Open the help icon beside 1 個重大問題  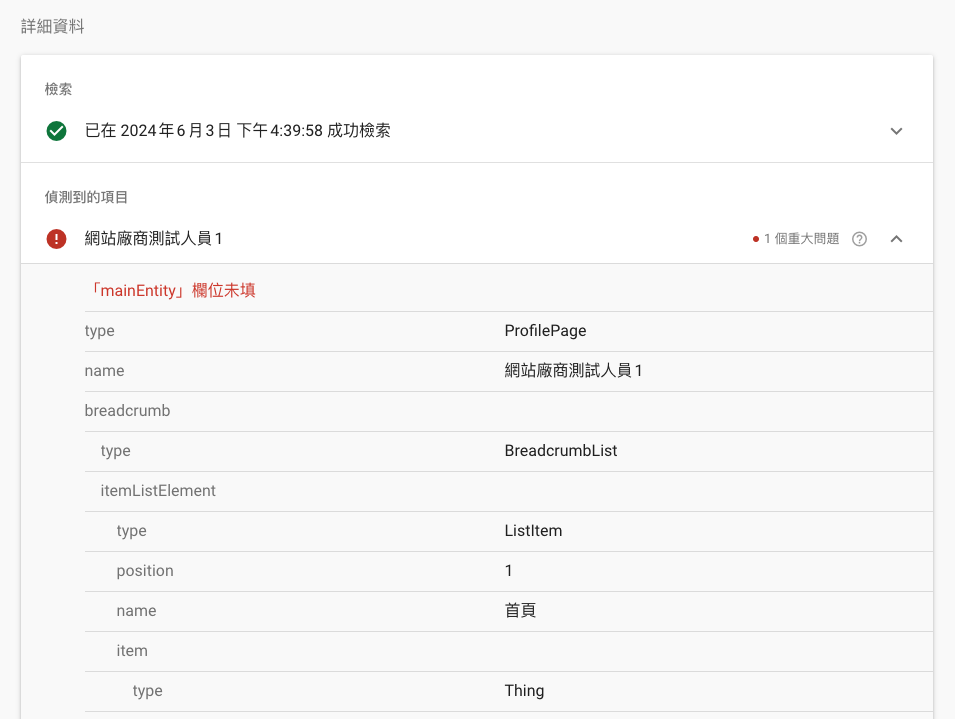pyautogui.click(x=859, y=238)
